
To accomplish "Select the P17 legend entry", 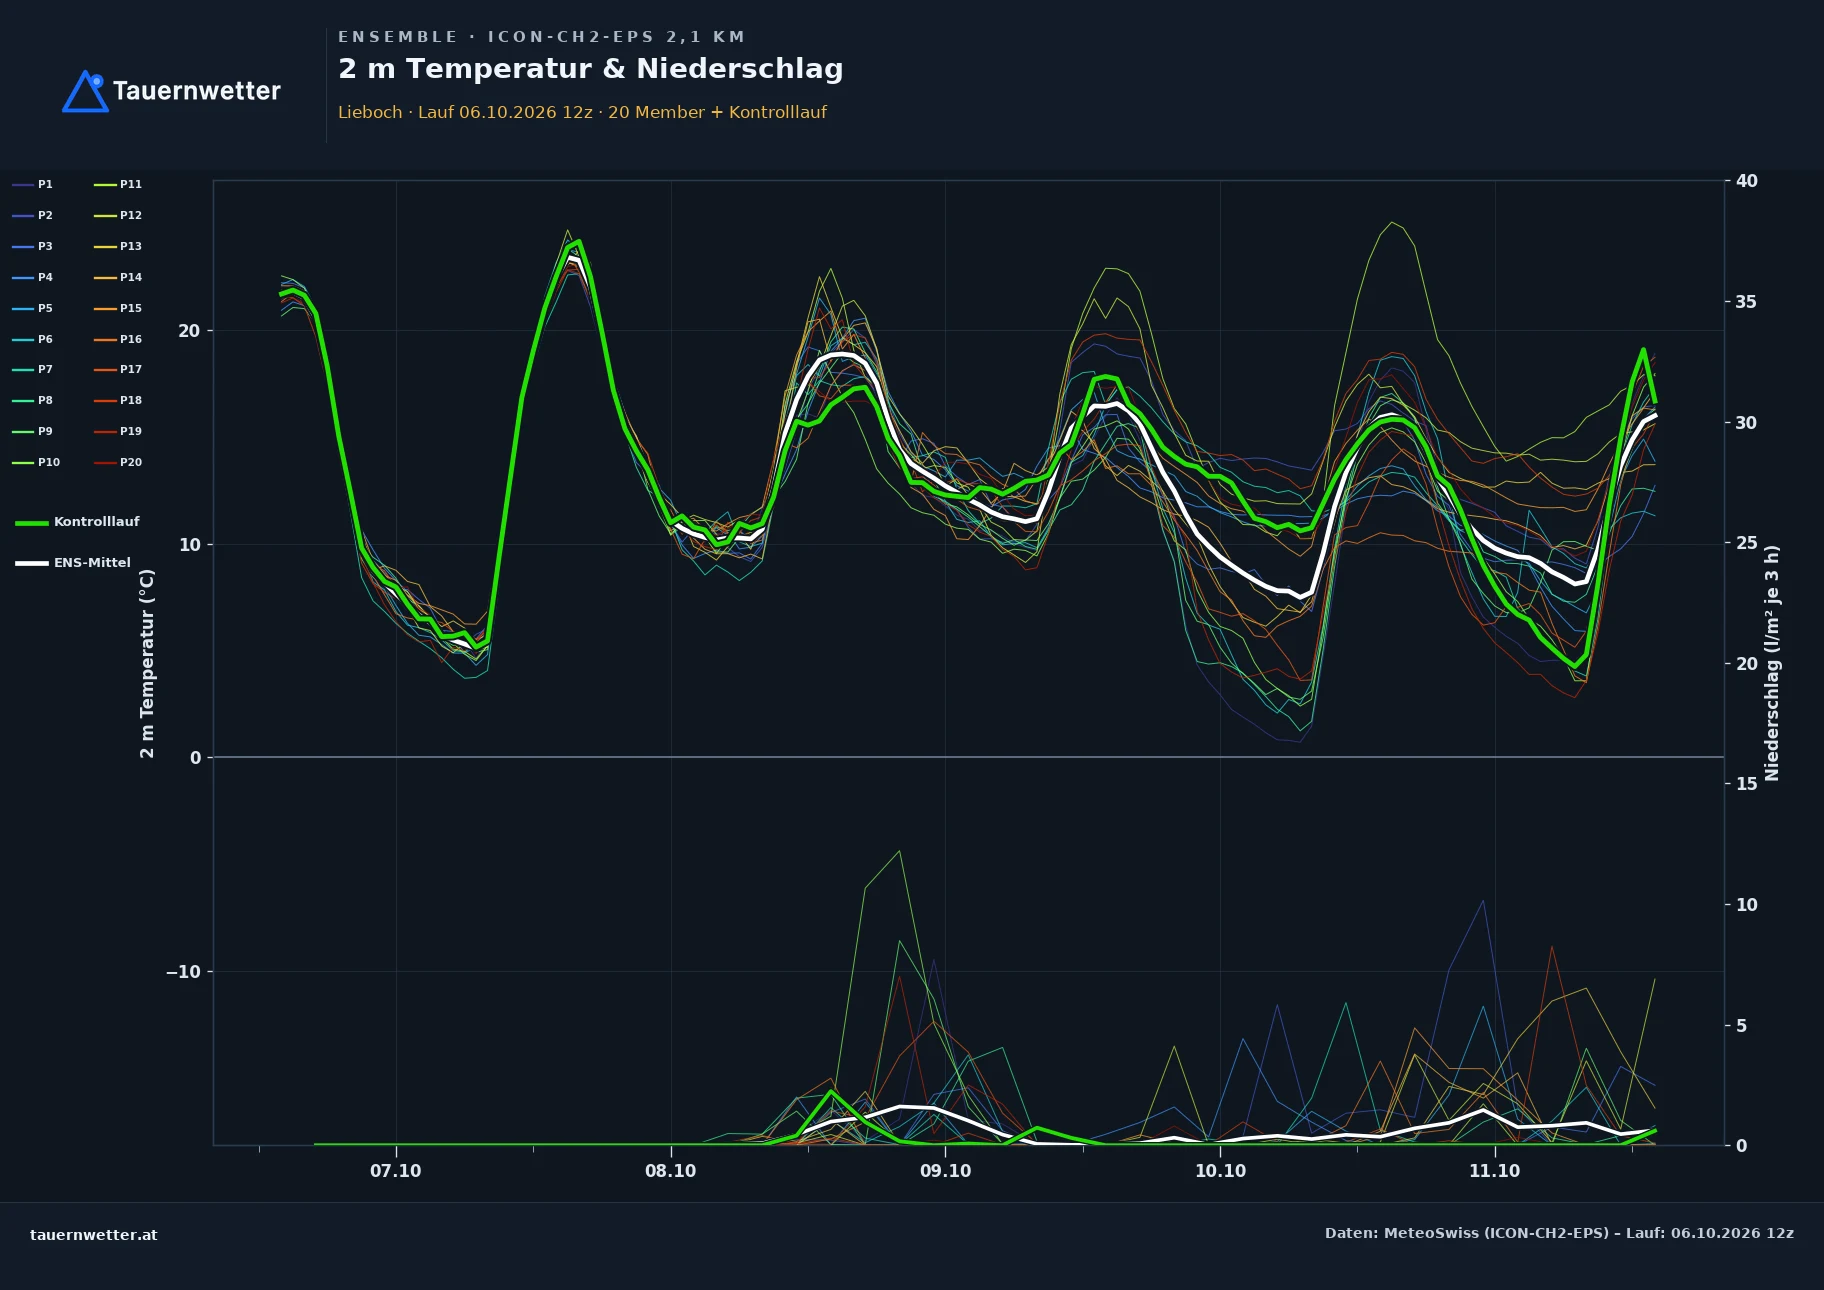I will coord(118,369).
